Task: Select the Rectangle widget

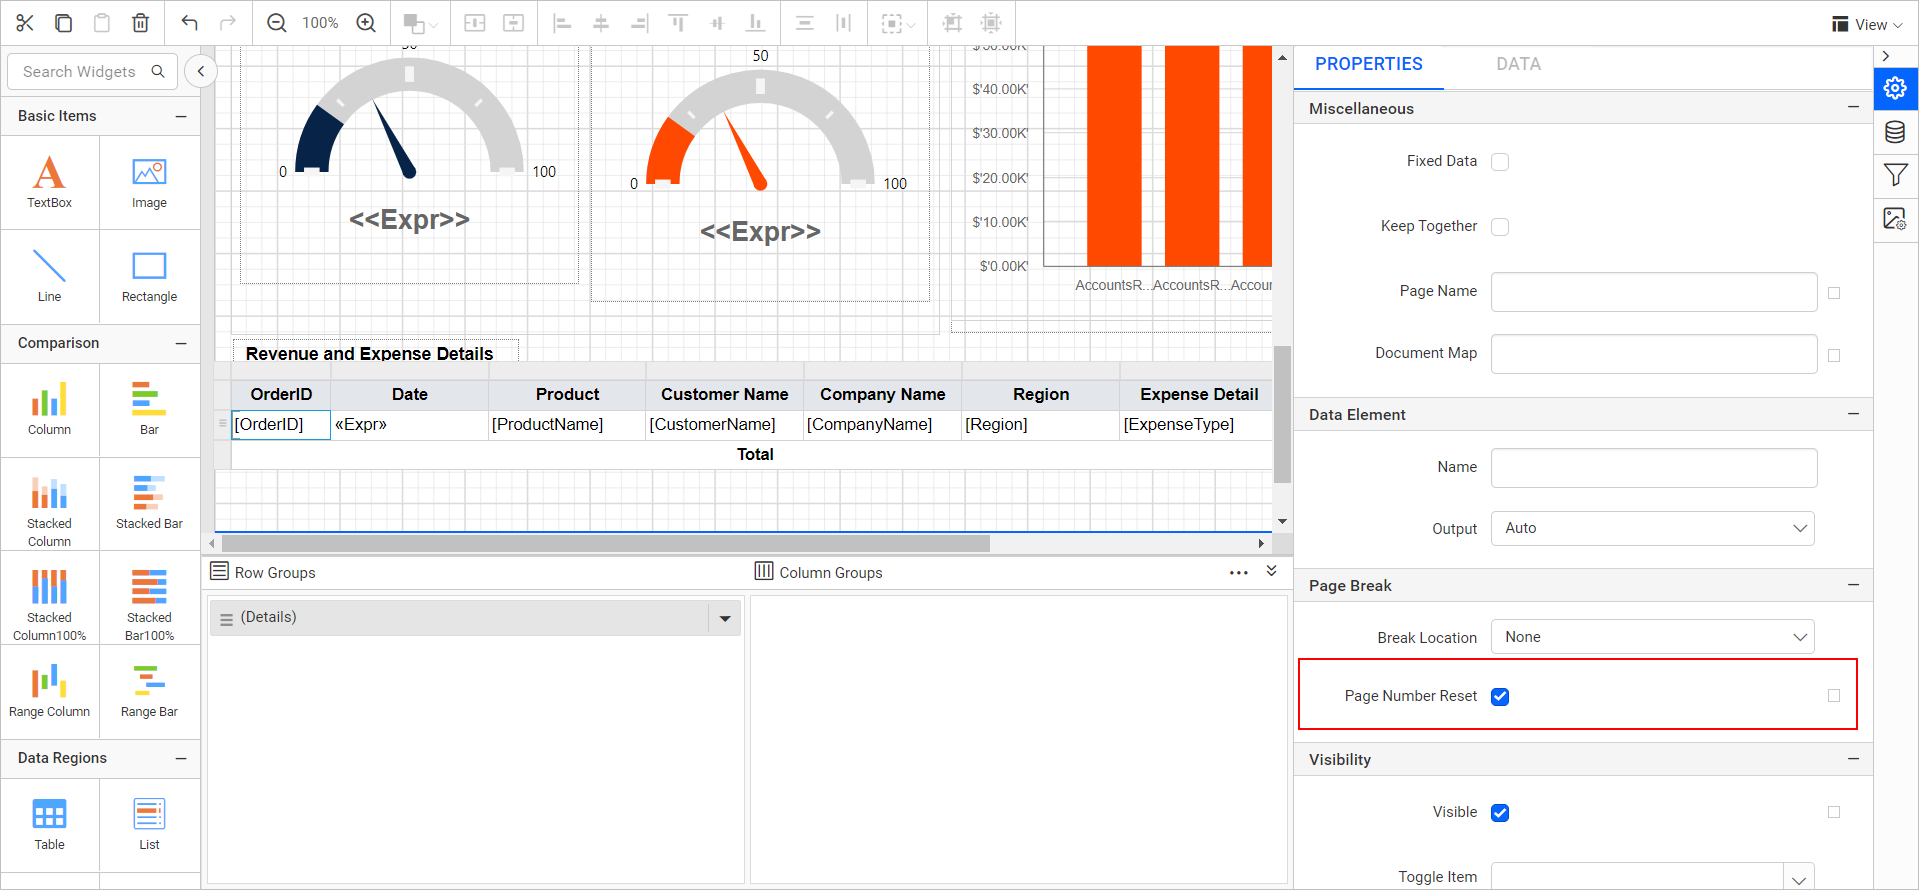Action: pyautogui.click(x=149, y=276)
